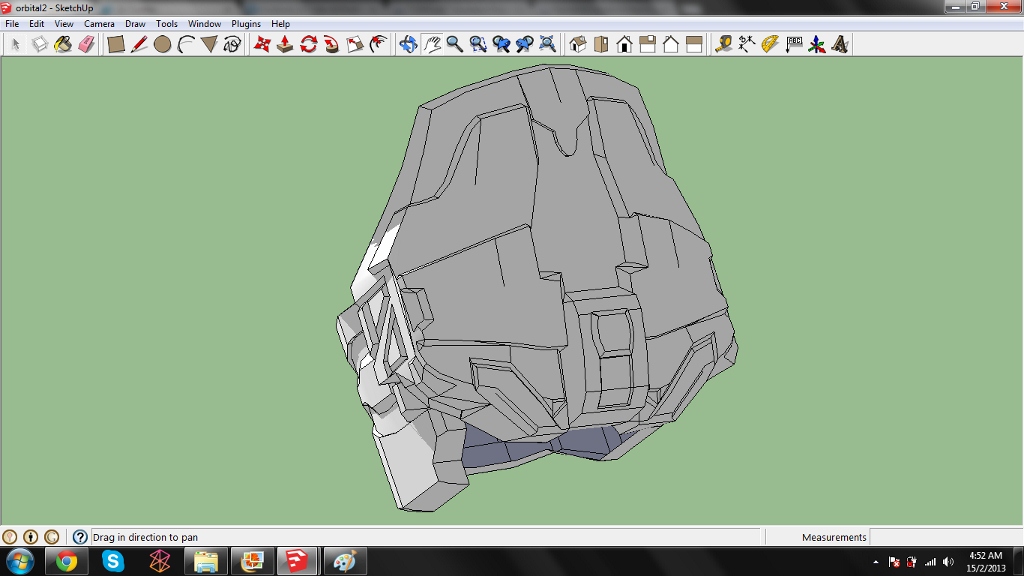Switch to Right standard view

click(647, 44)
